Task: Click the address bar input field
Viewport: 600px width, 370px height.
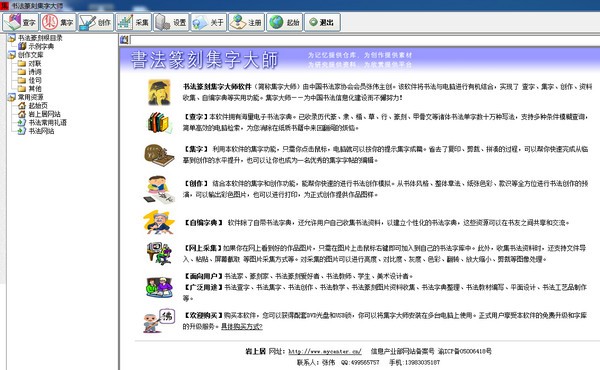Action: click(365, 39)
